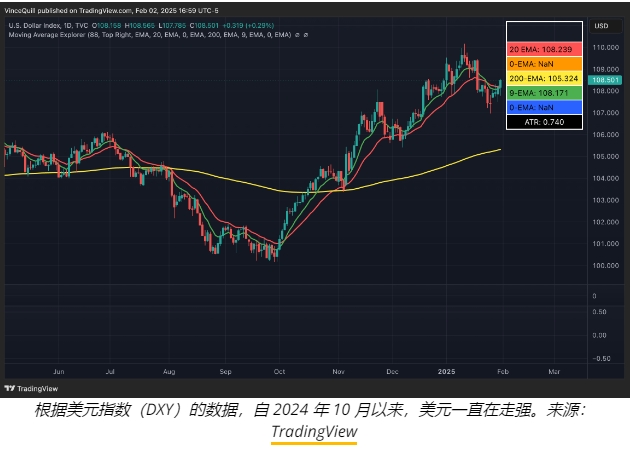Screen dimensions: 631x452
Task: Click the 110.000 price axis label
Action: 605,47
